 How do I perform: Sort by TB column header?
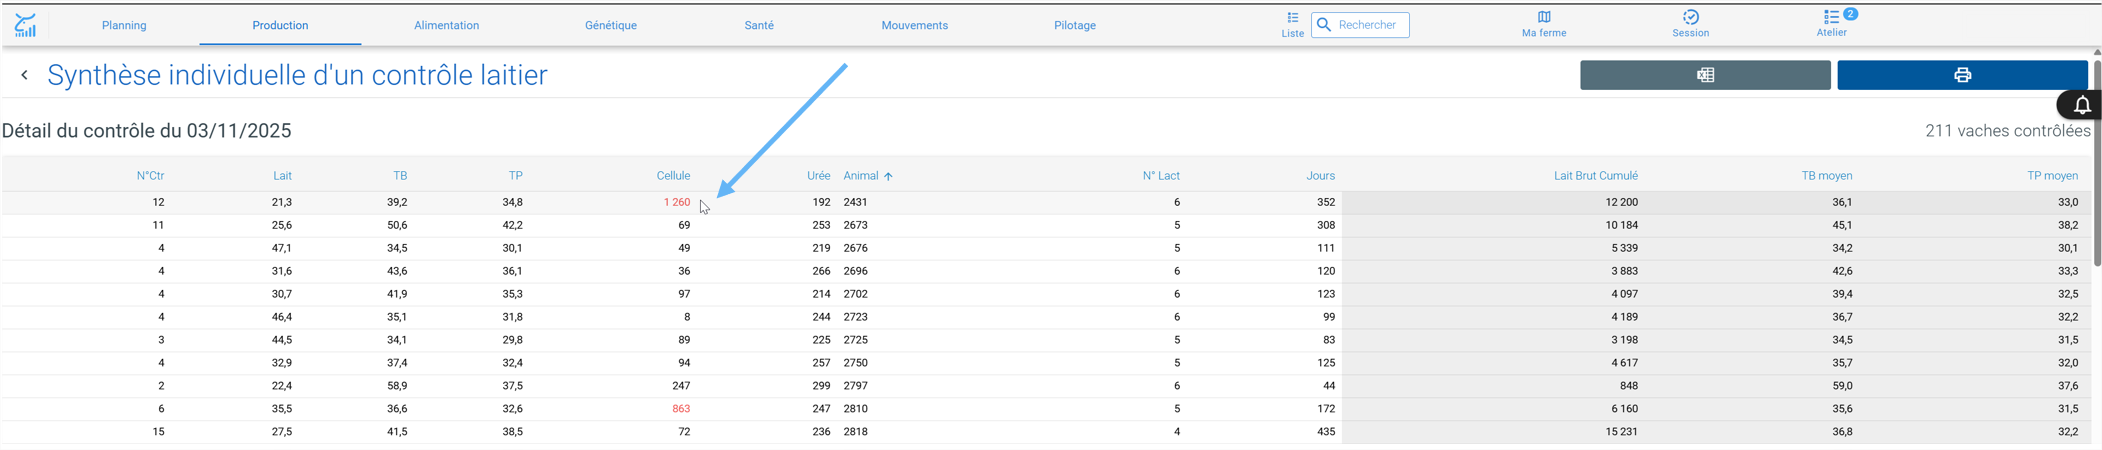400,176
